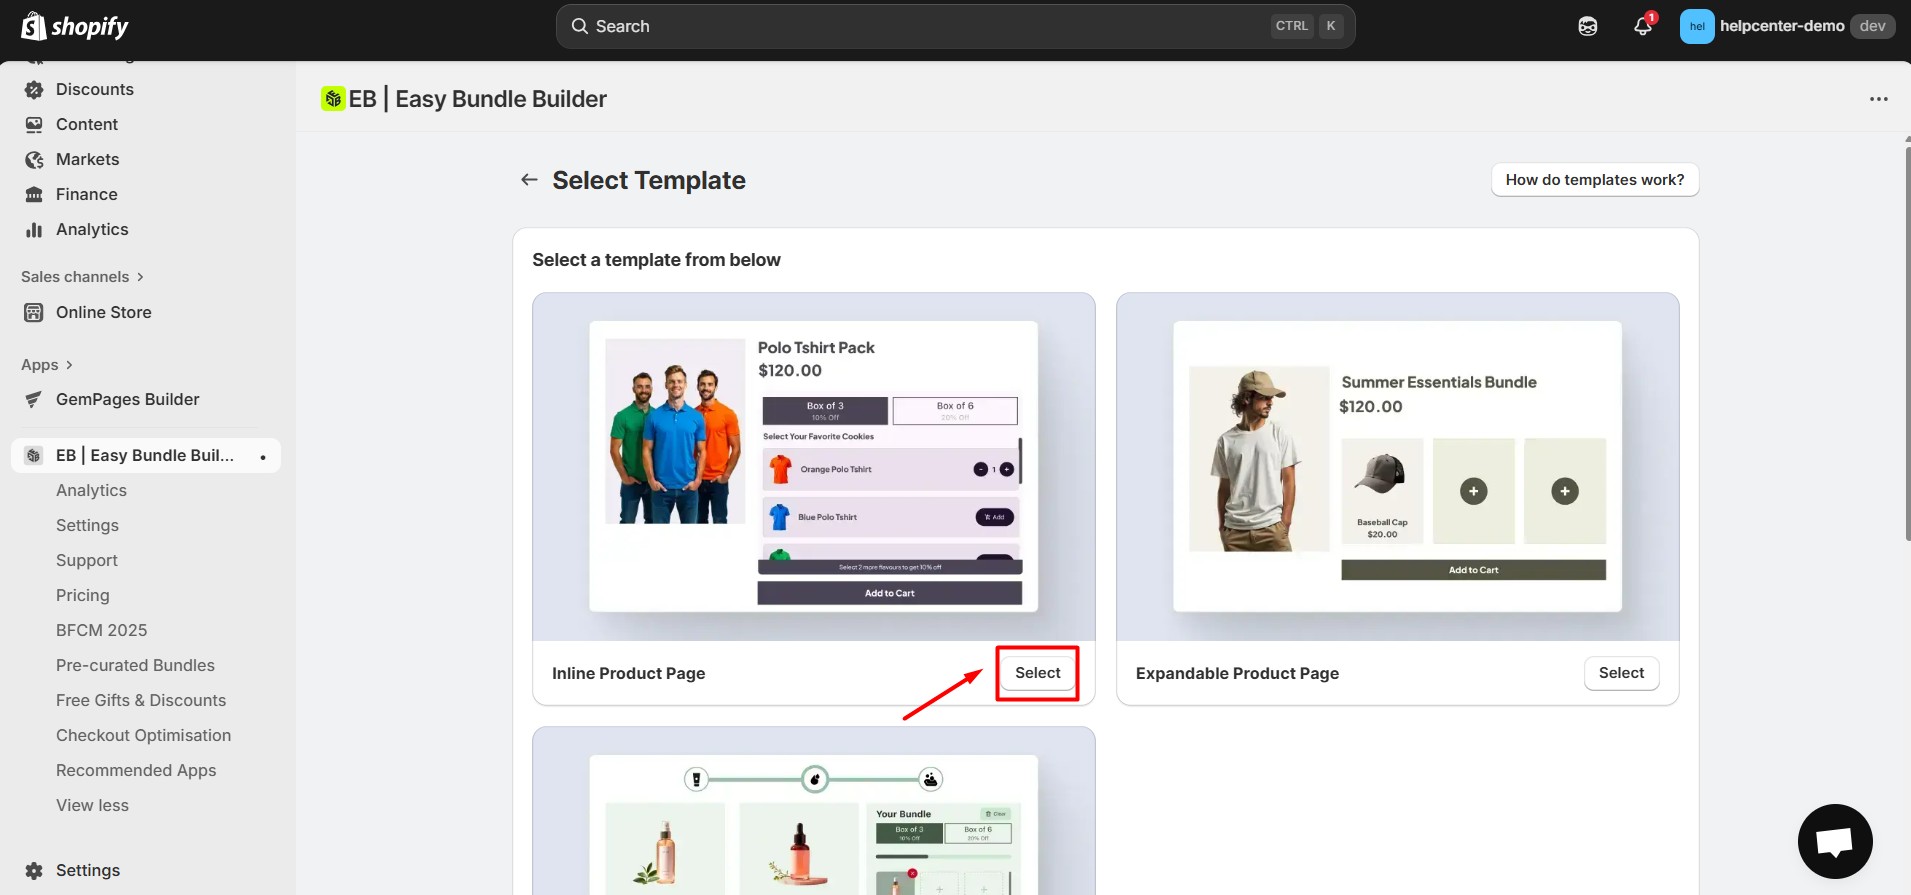
Task: Open Finance in sidebar
Action: pos(87,195)
